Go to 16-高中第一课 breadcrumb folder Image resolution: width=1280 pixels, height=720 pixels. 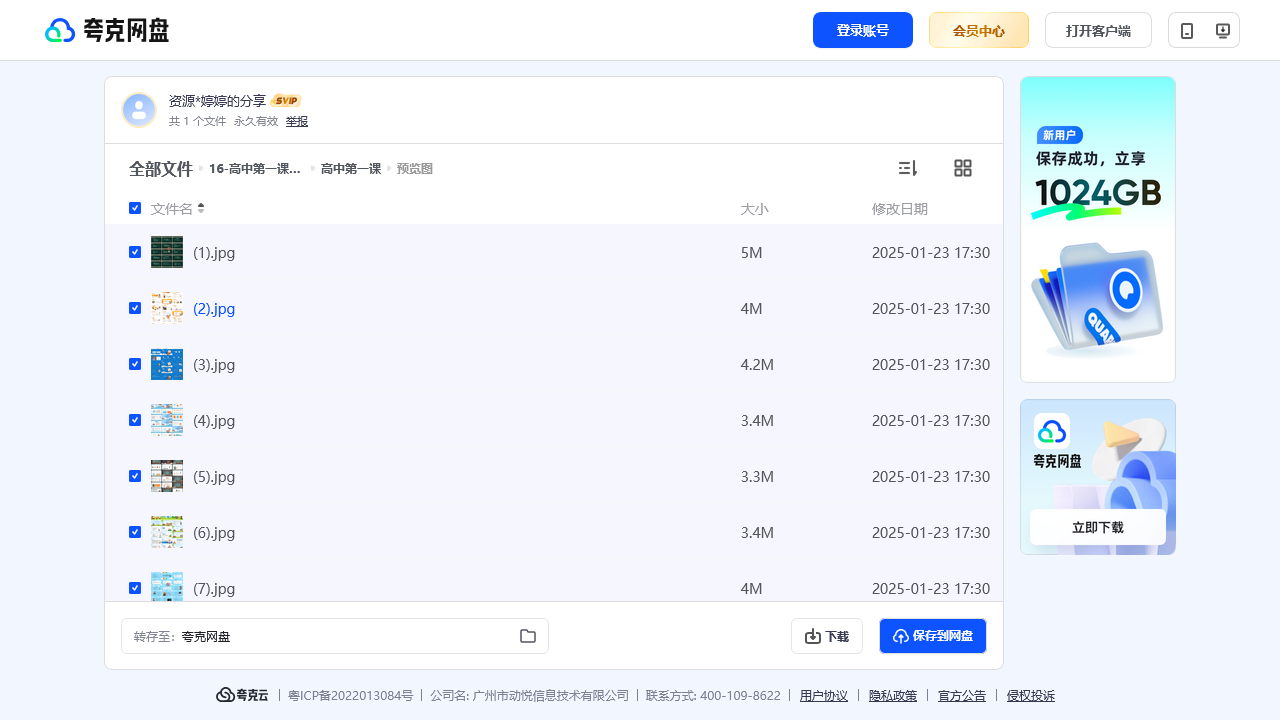255,169
